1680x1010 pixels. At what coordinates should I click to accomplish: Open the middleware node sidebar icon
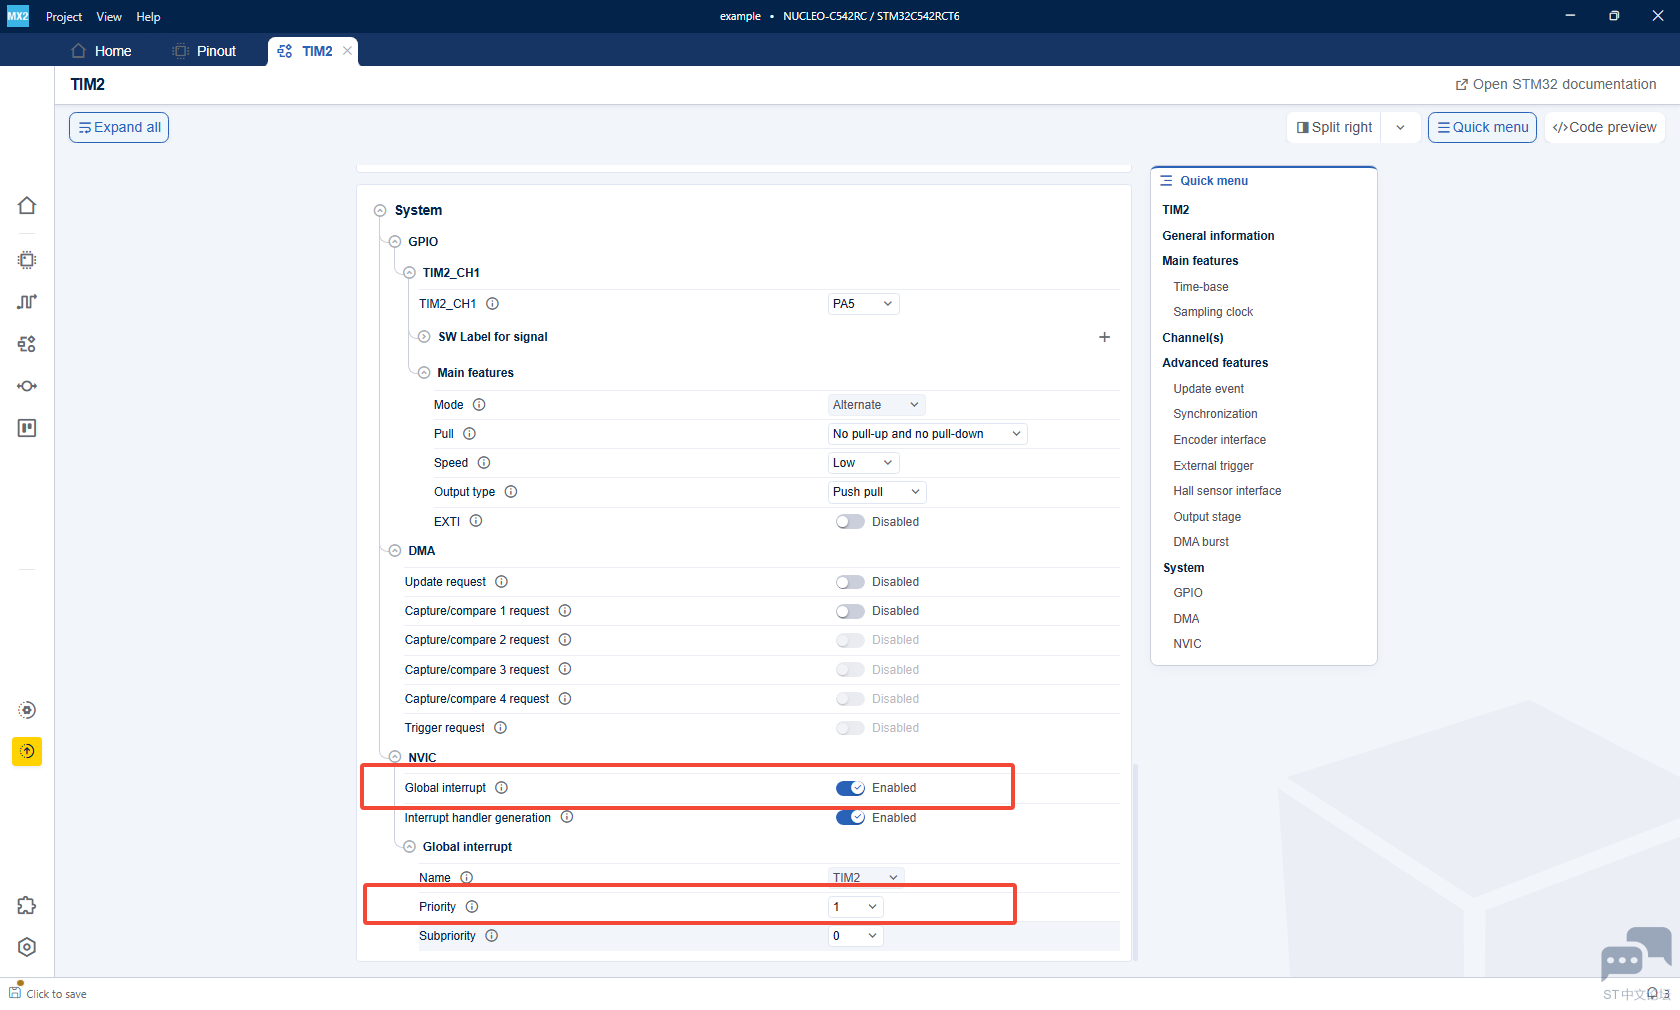coord(27,386)
